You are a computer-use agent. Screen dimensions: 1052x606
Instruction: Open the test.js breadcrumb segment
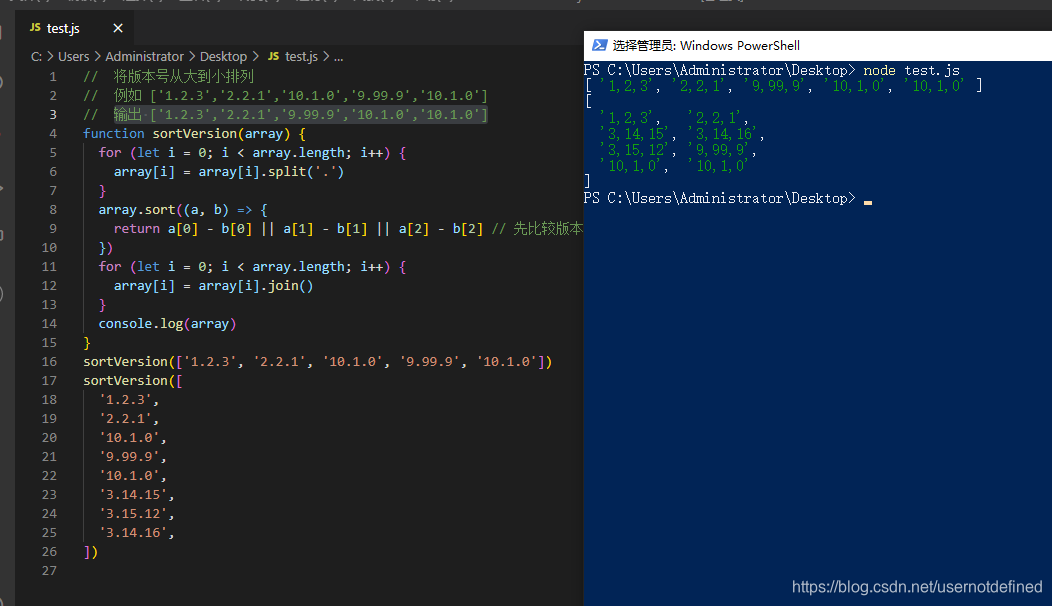301,56
